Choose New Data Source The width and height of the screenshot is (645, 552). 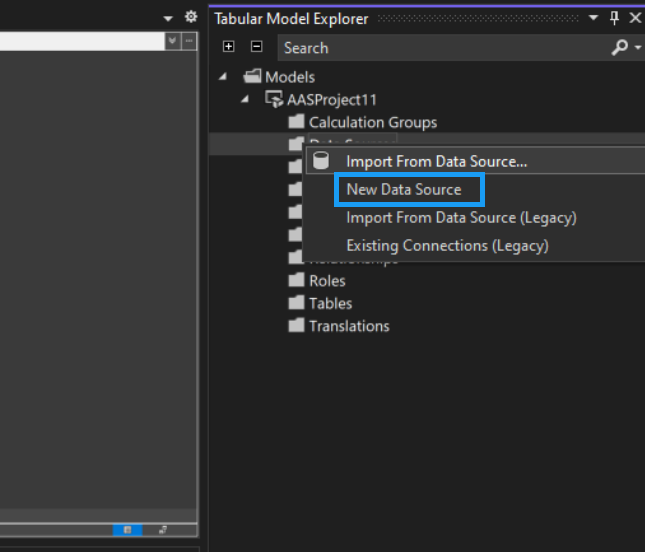(x=404, y=190)
